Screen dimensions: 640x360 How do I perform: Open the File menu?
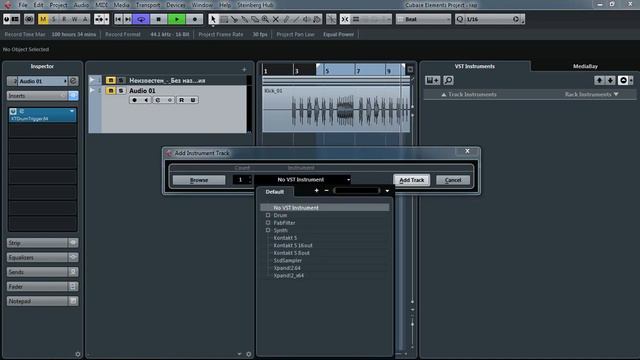[x=23, y=5]
